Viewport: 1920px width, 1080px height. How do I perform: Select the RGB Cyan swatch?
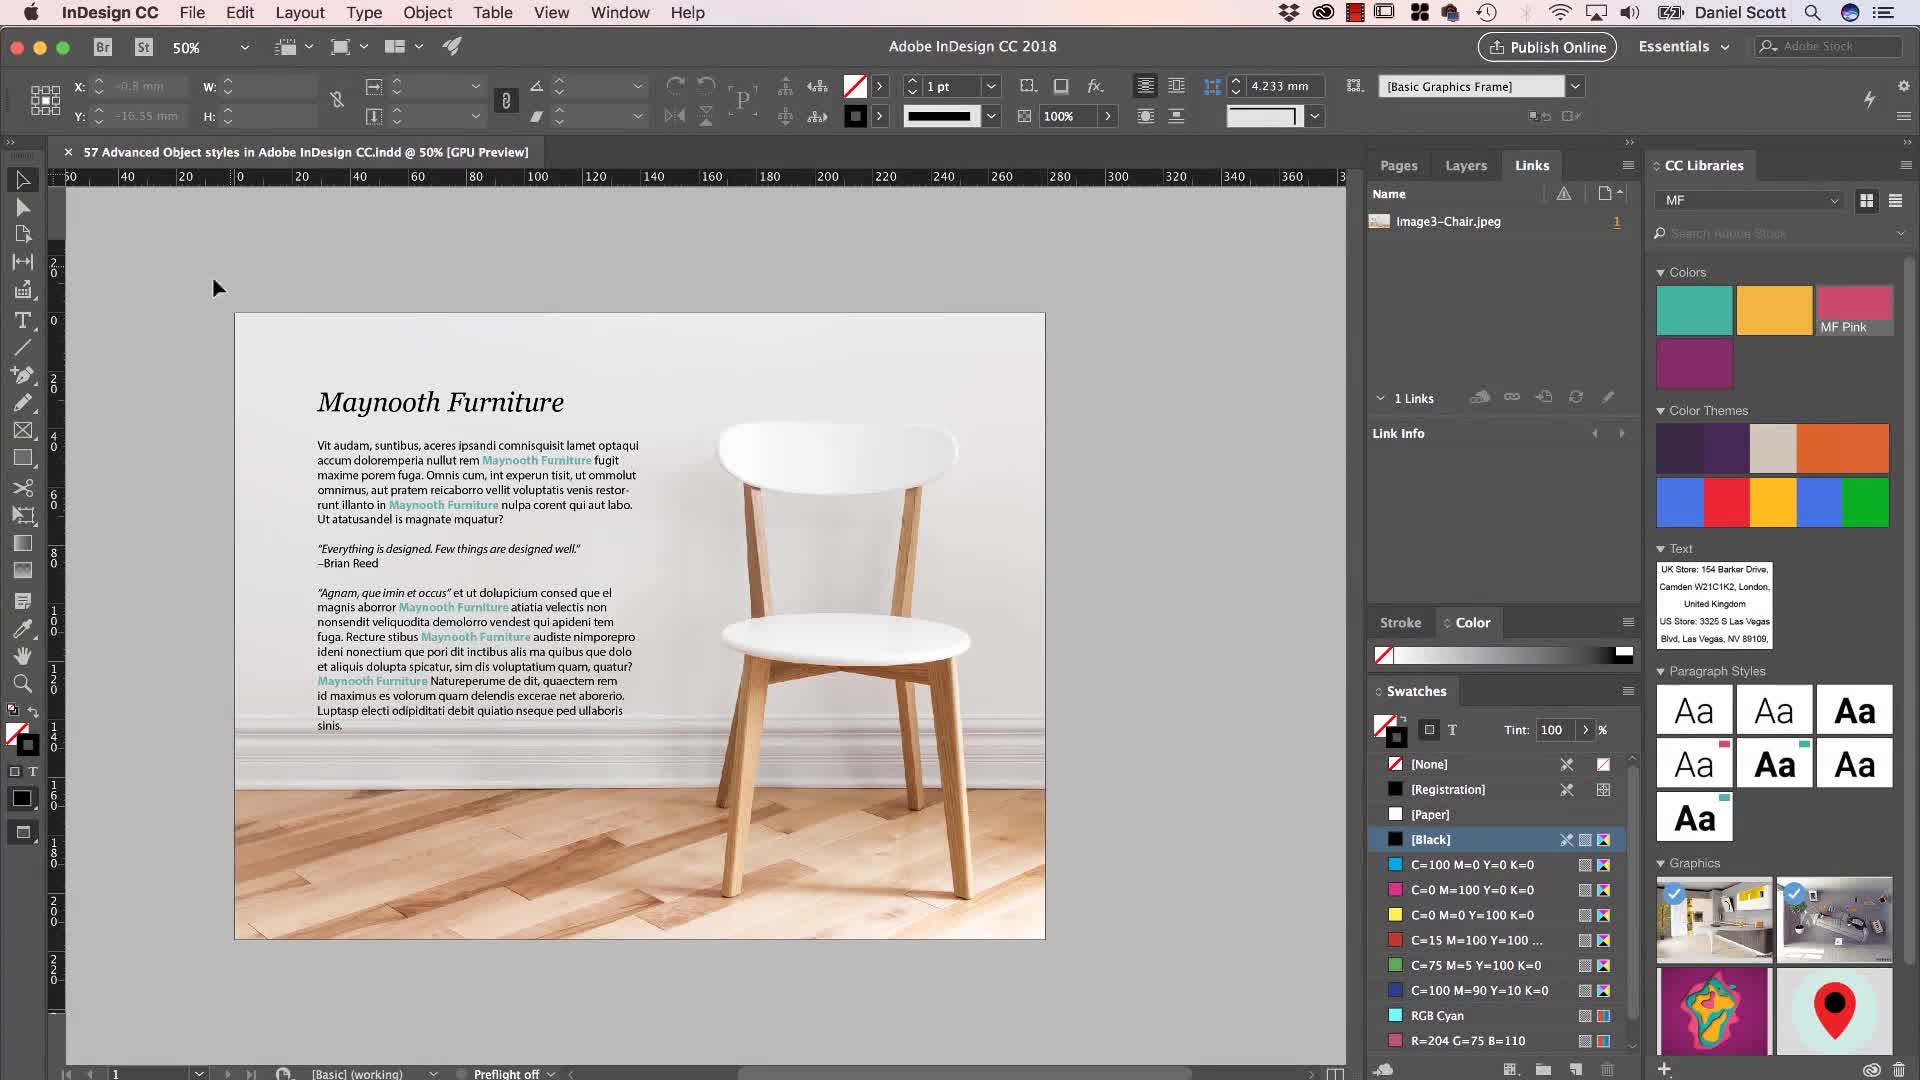[x=1497, y=1015]
